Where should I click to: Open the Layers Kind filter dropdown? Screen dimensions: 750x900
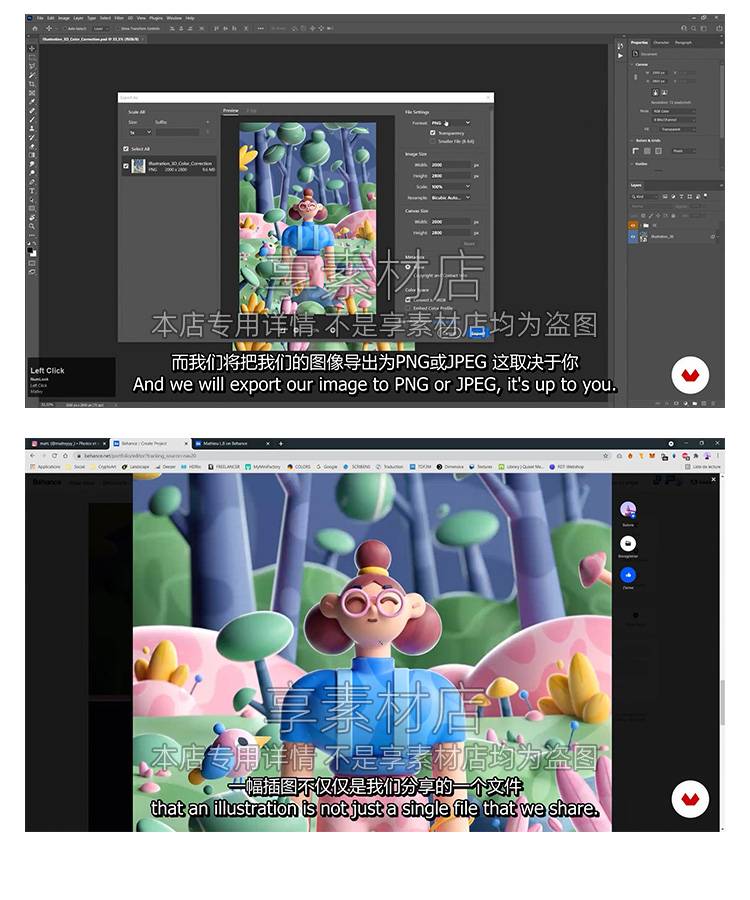(644, 196)
